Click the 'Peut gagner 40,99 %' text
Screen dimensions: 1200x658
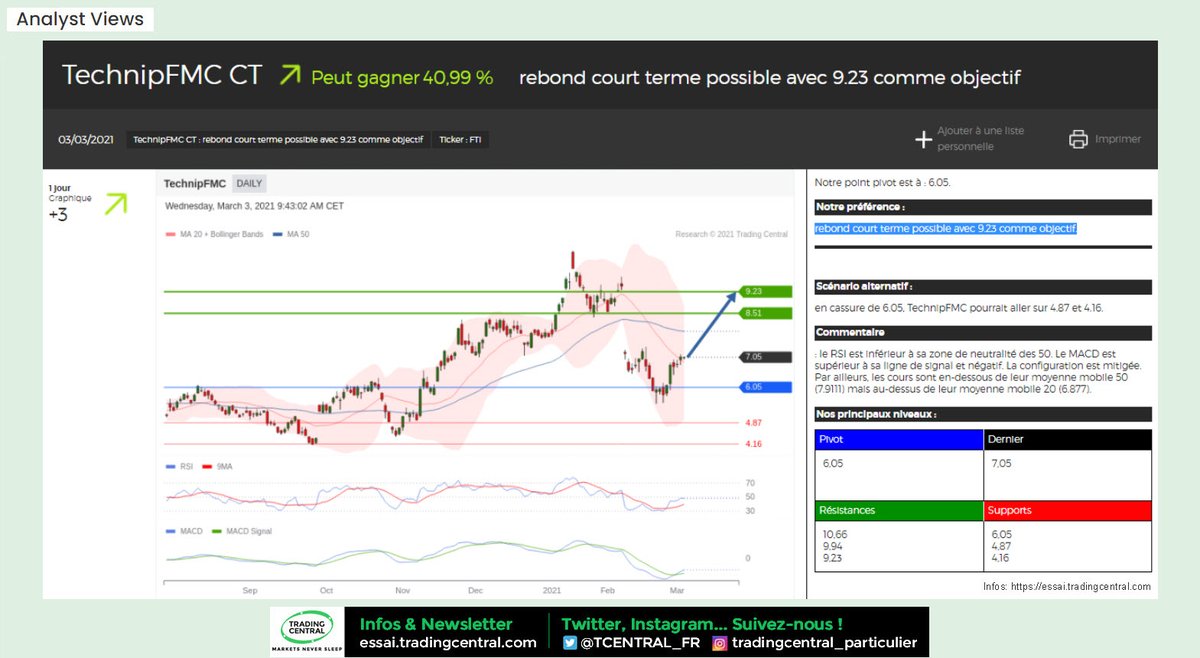click(x=402, y=77)
